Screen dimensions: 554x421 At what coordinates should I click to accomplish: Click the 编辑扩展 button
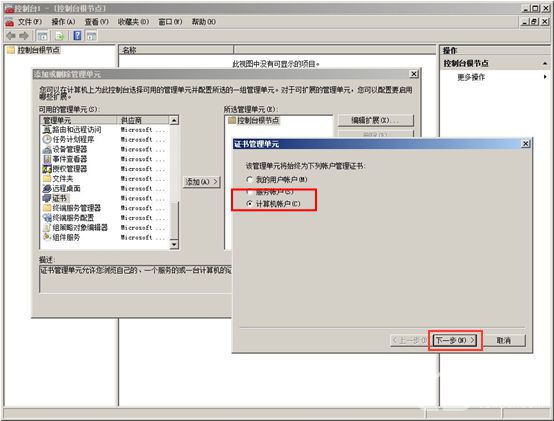(376, 120)
